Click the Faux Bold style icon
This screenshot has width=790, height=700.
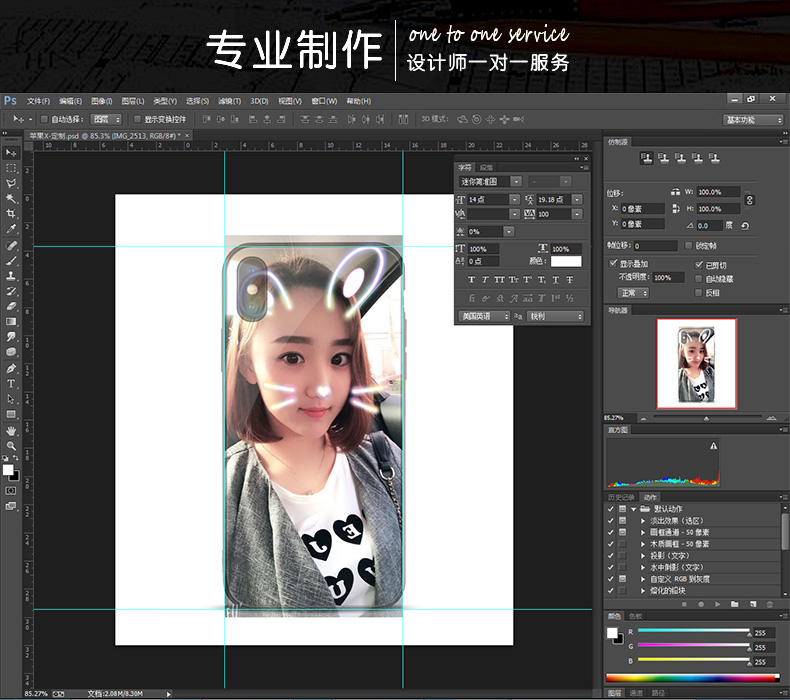coord(472,280)
